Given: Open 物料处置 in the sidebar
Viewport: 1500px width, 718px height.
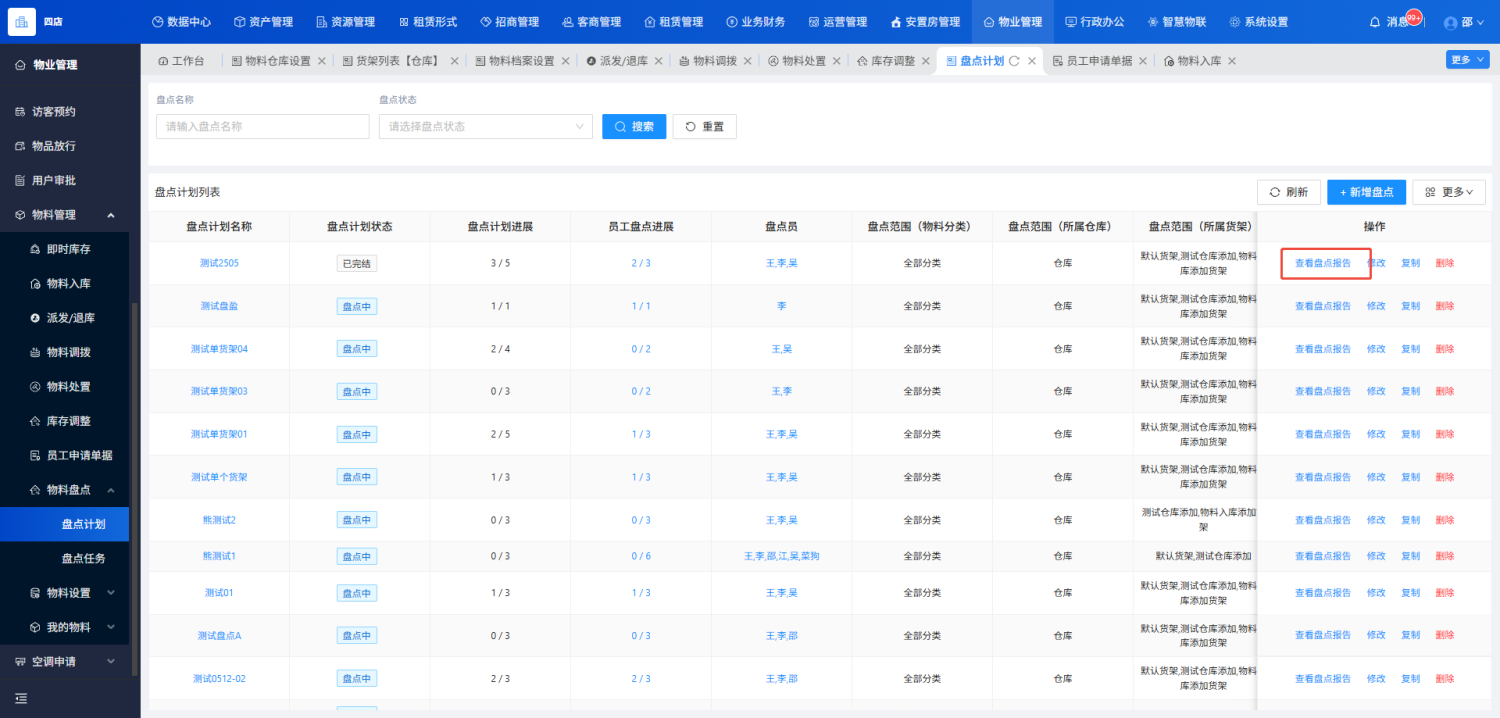Looking at the screenshot, I should (69, 387).
